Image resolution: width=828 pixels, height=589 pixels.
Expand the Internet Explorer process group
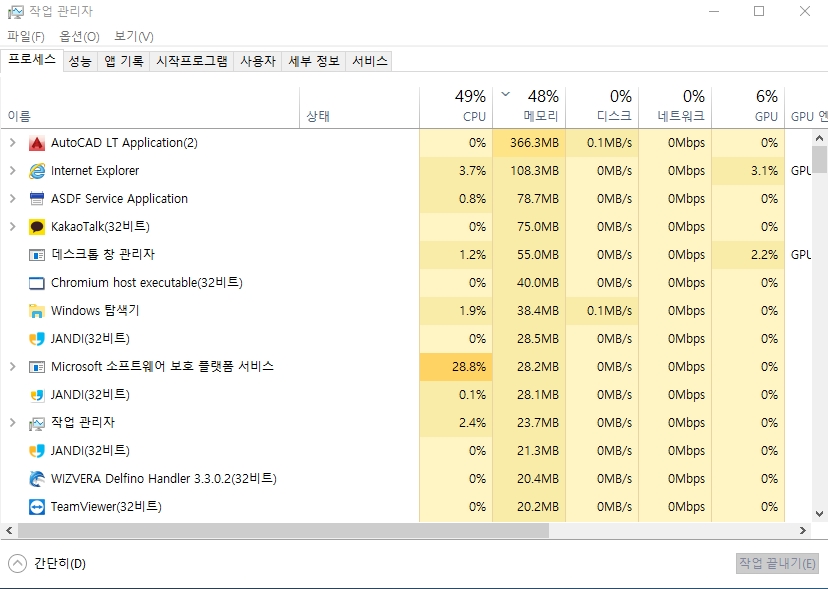click(12, 171)
